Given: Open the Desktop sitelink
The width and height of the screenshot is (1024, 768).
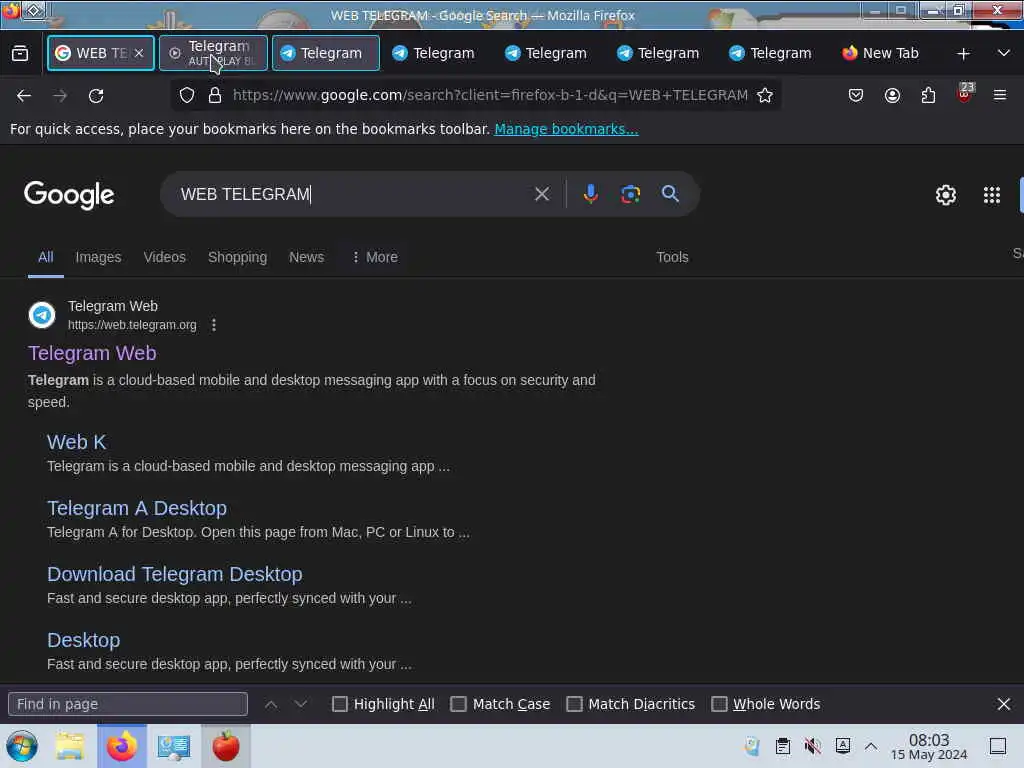Looking at the screenshot, I should [x=84, y=640].
